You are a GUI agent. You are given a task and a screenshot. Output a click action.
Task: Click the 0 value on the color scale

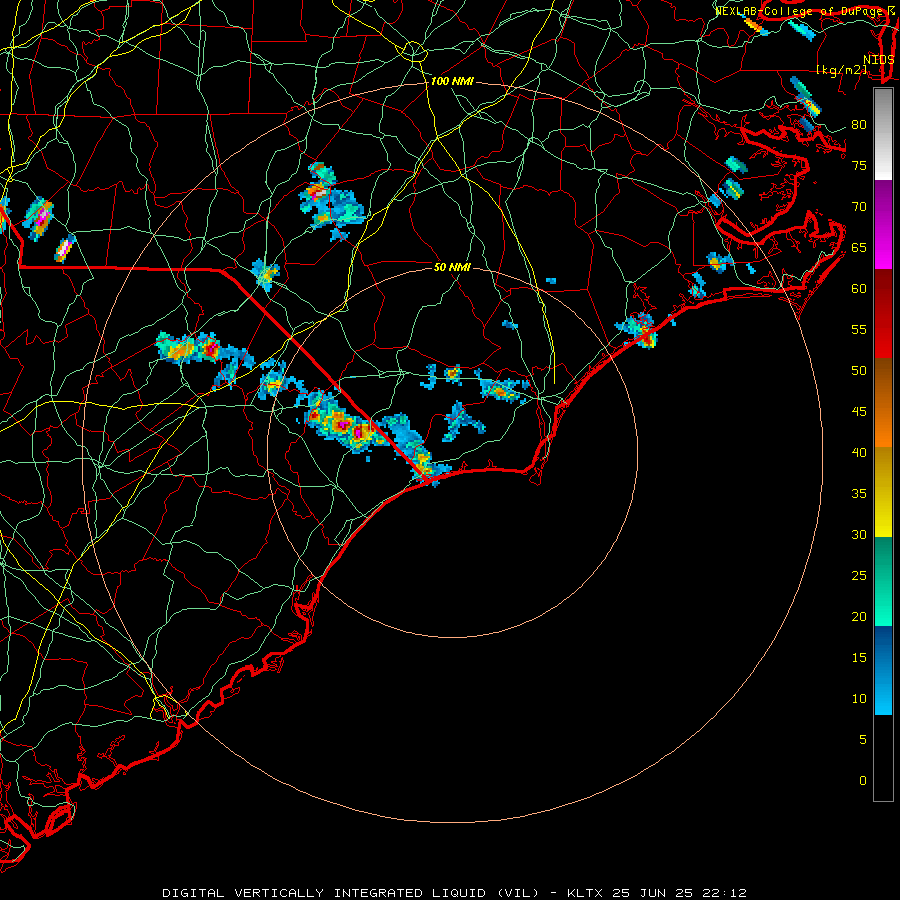(863, 781)
